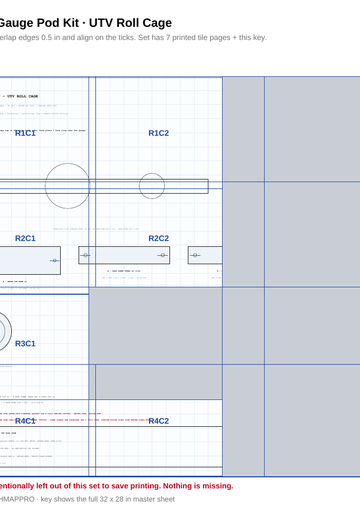360x520 pixels.
Task: Select the R2C2 tile label
Action: [x=159, y=238]
